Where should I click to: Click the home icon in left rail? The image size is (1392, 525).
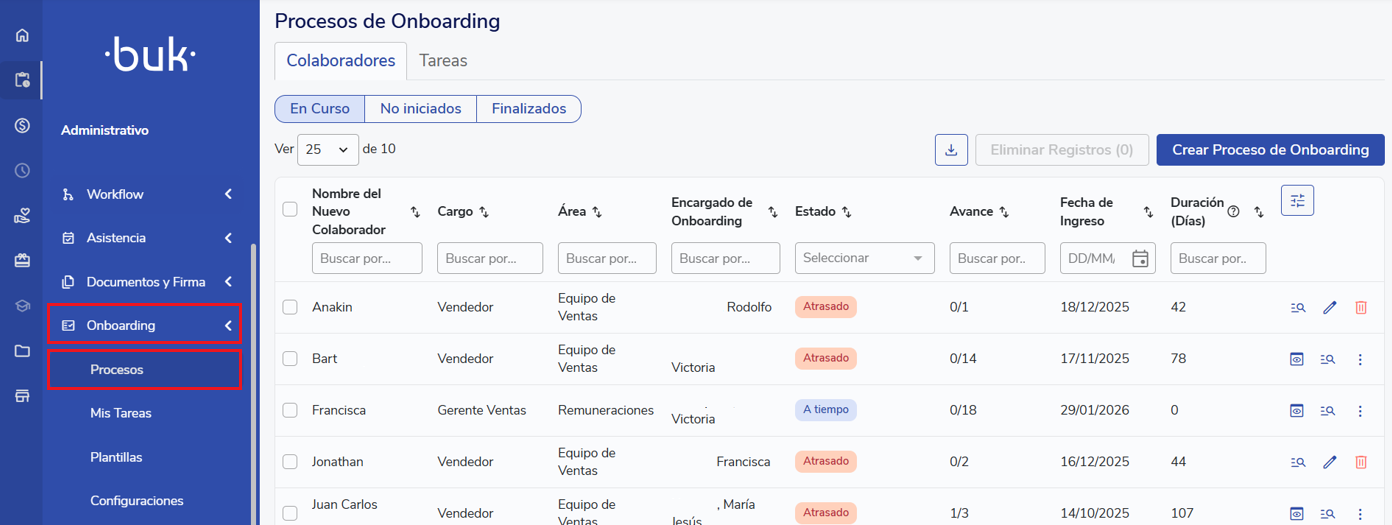coord(22,35)
